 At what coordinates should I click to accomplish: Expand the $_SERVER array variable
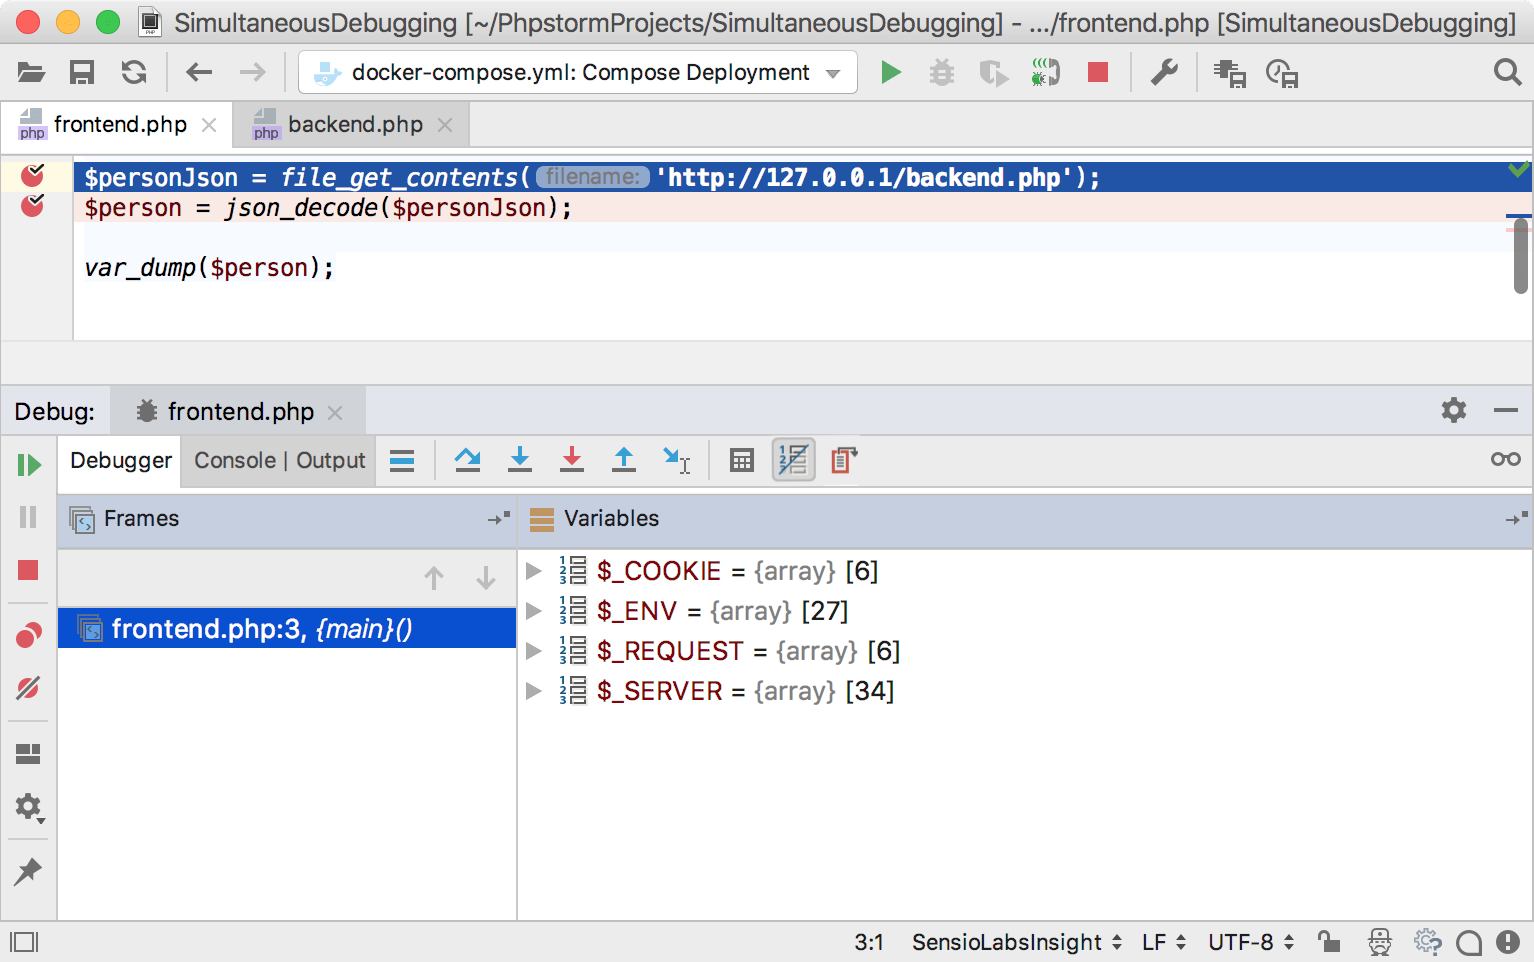[x=533, y=690]
